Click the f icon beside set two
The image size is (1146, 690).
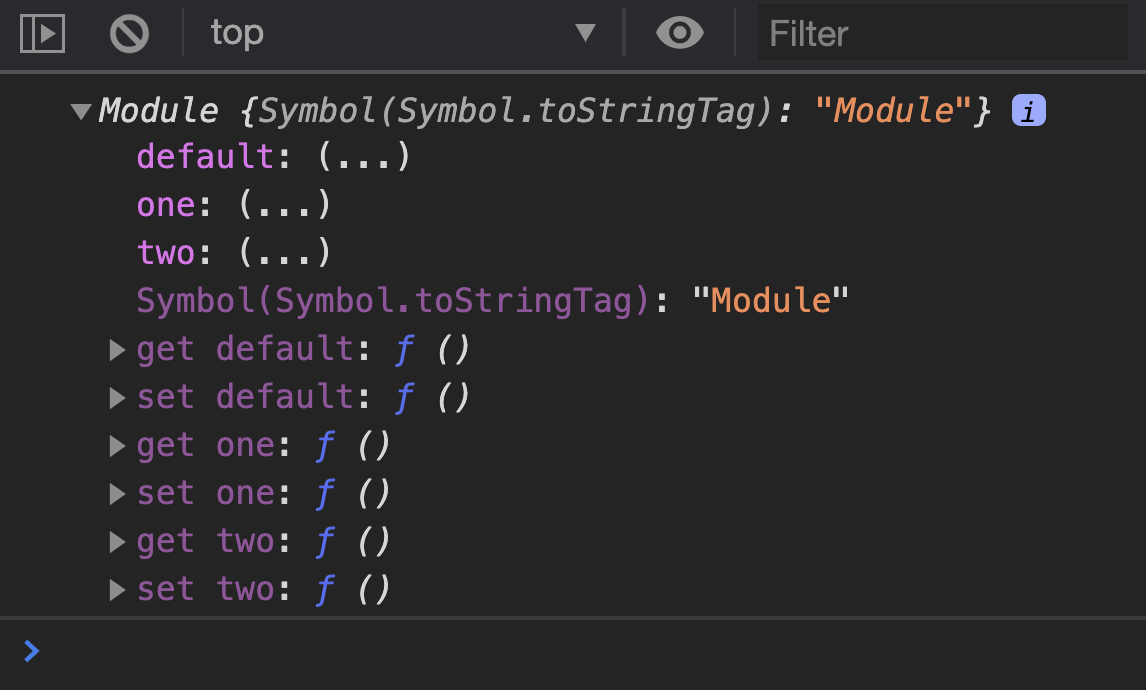[325, 589]
